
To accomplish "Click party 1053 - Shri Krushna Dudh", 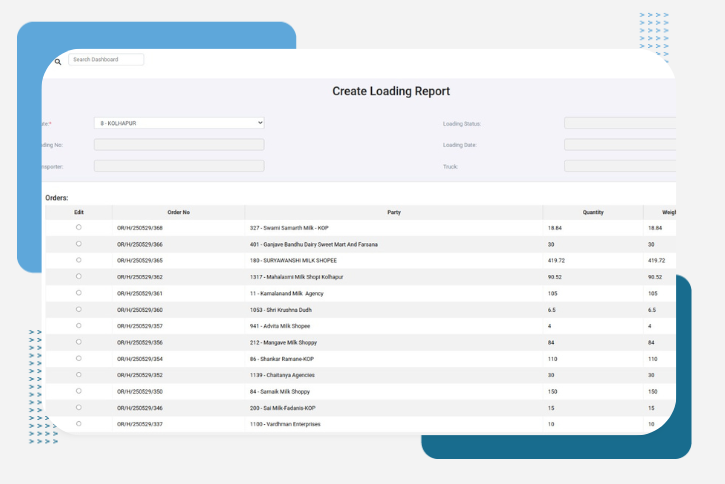I will point(281,310).
